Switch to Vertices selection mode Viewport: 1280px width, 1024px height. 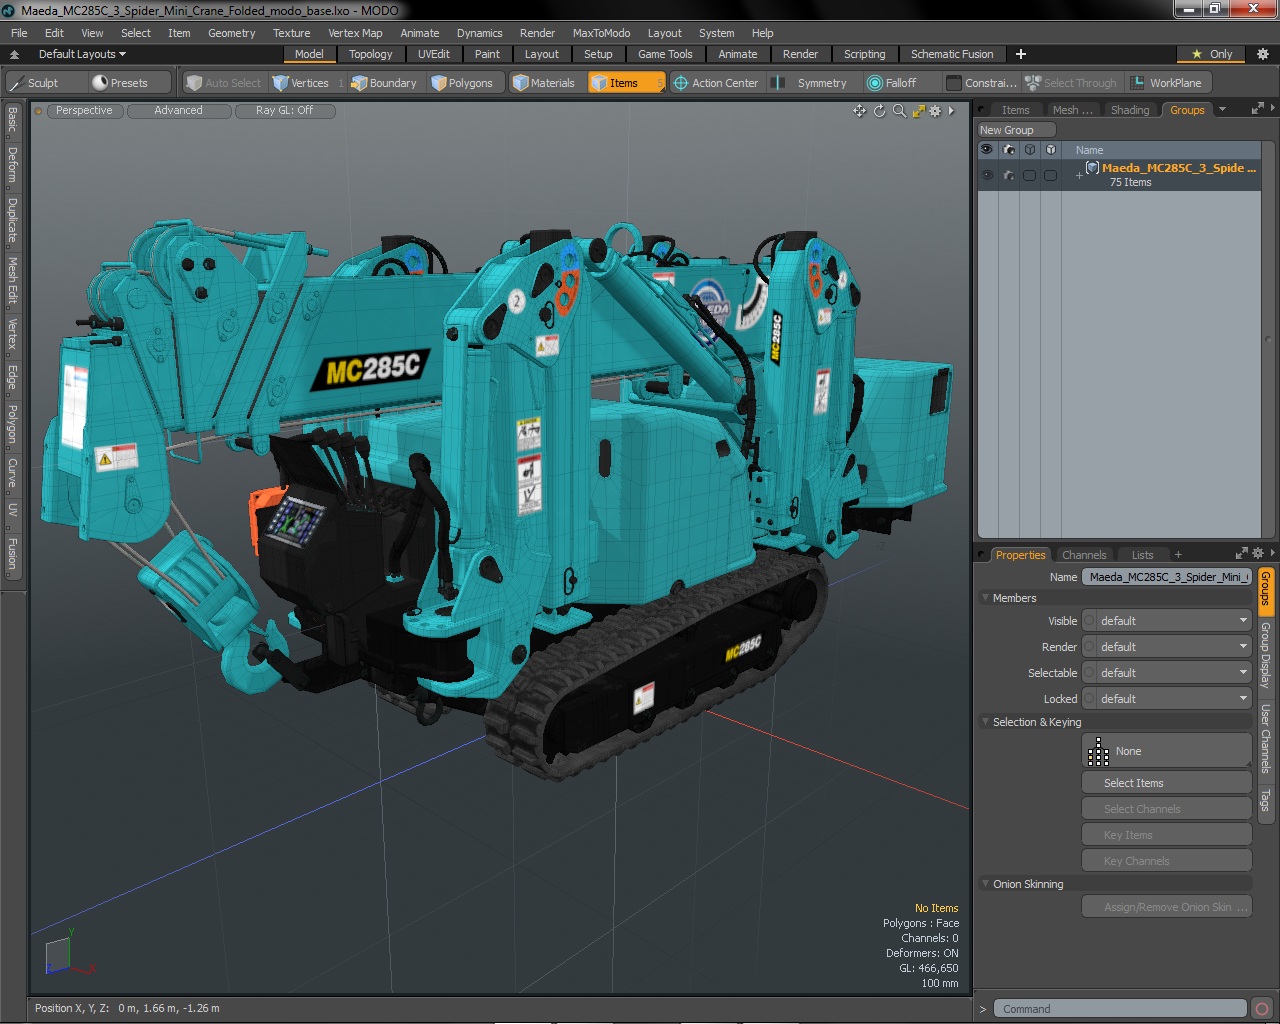tap(308, 83)
